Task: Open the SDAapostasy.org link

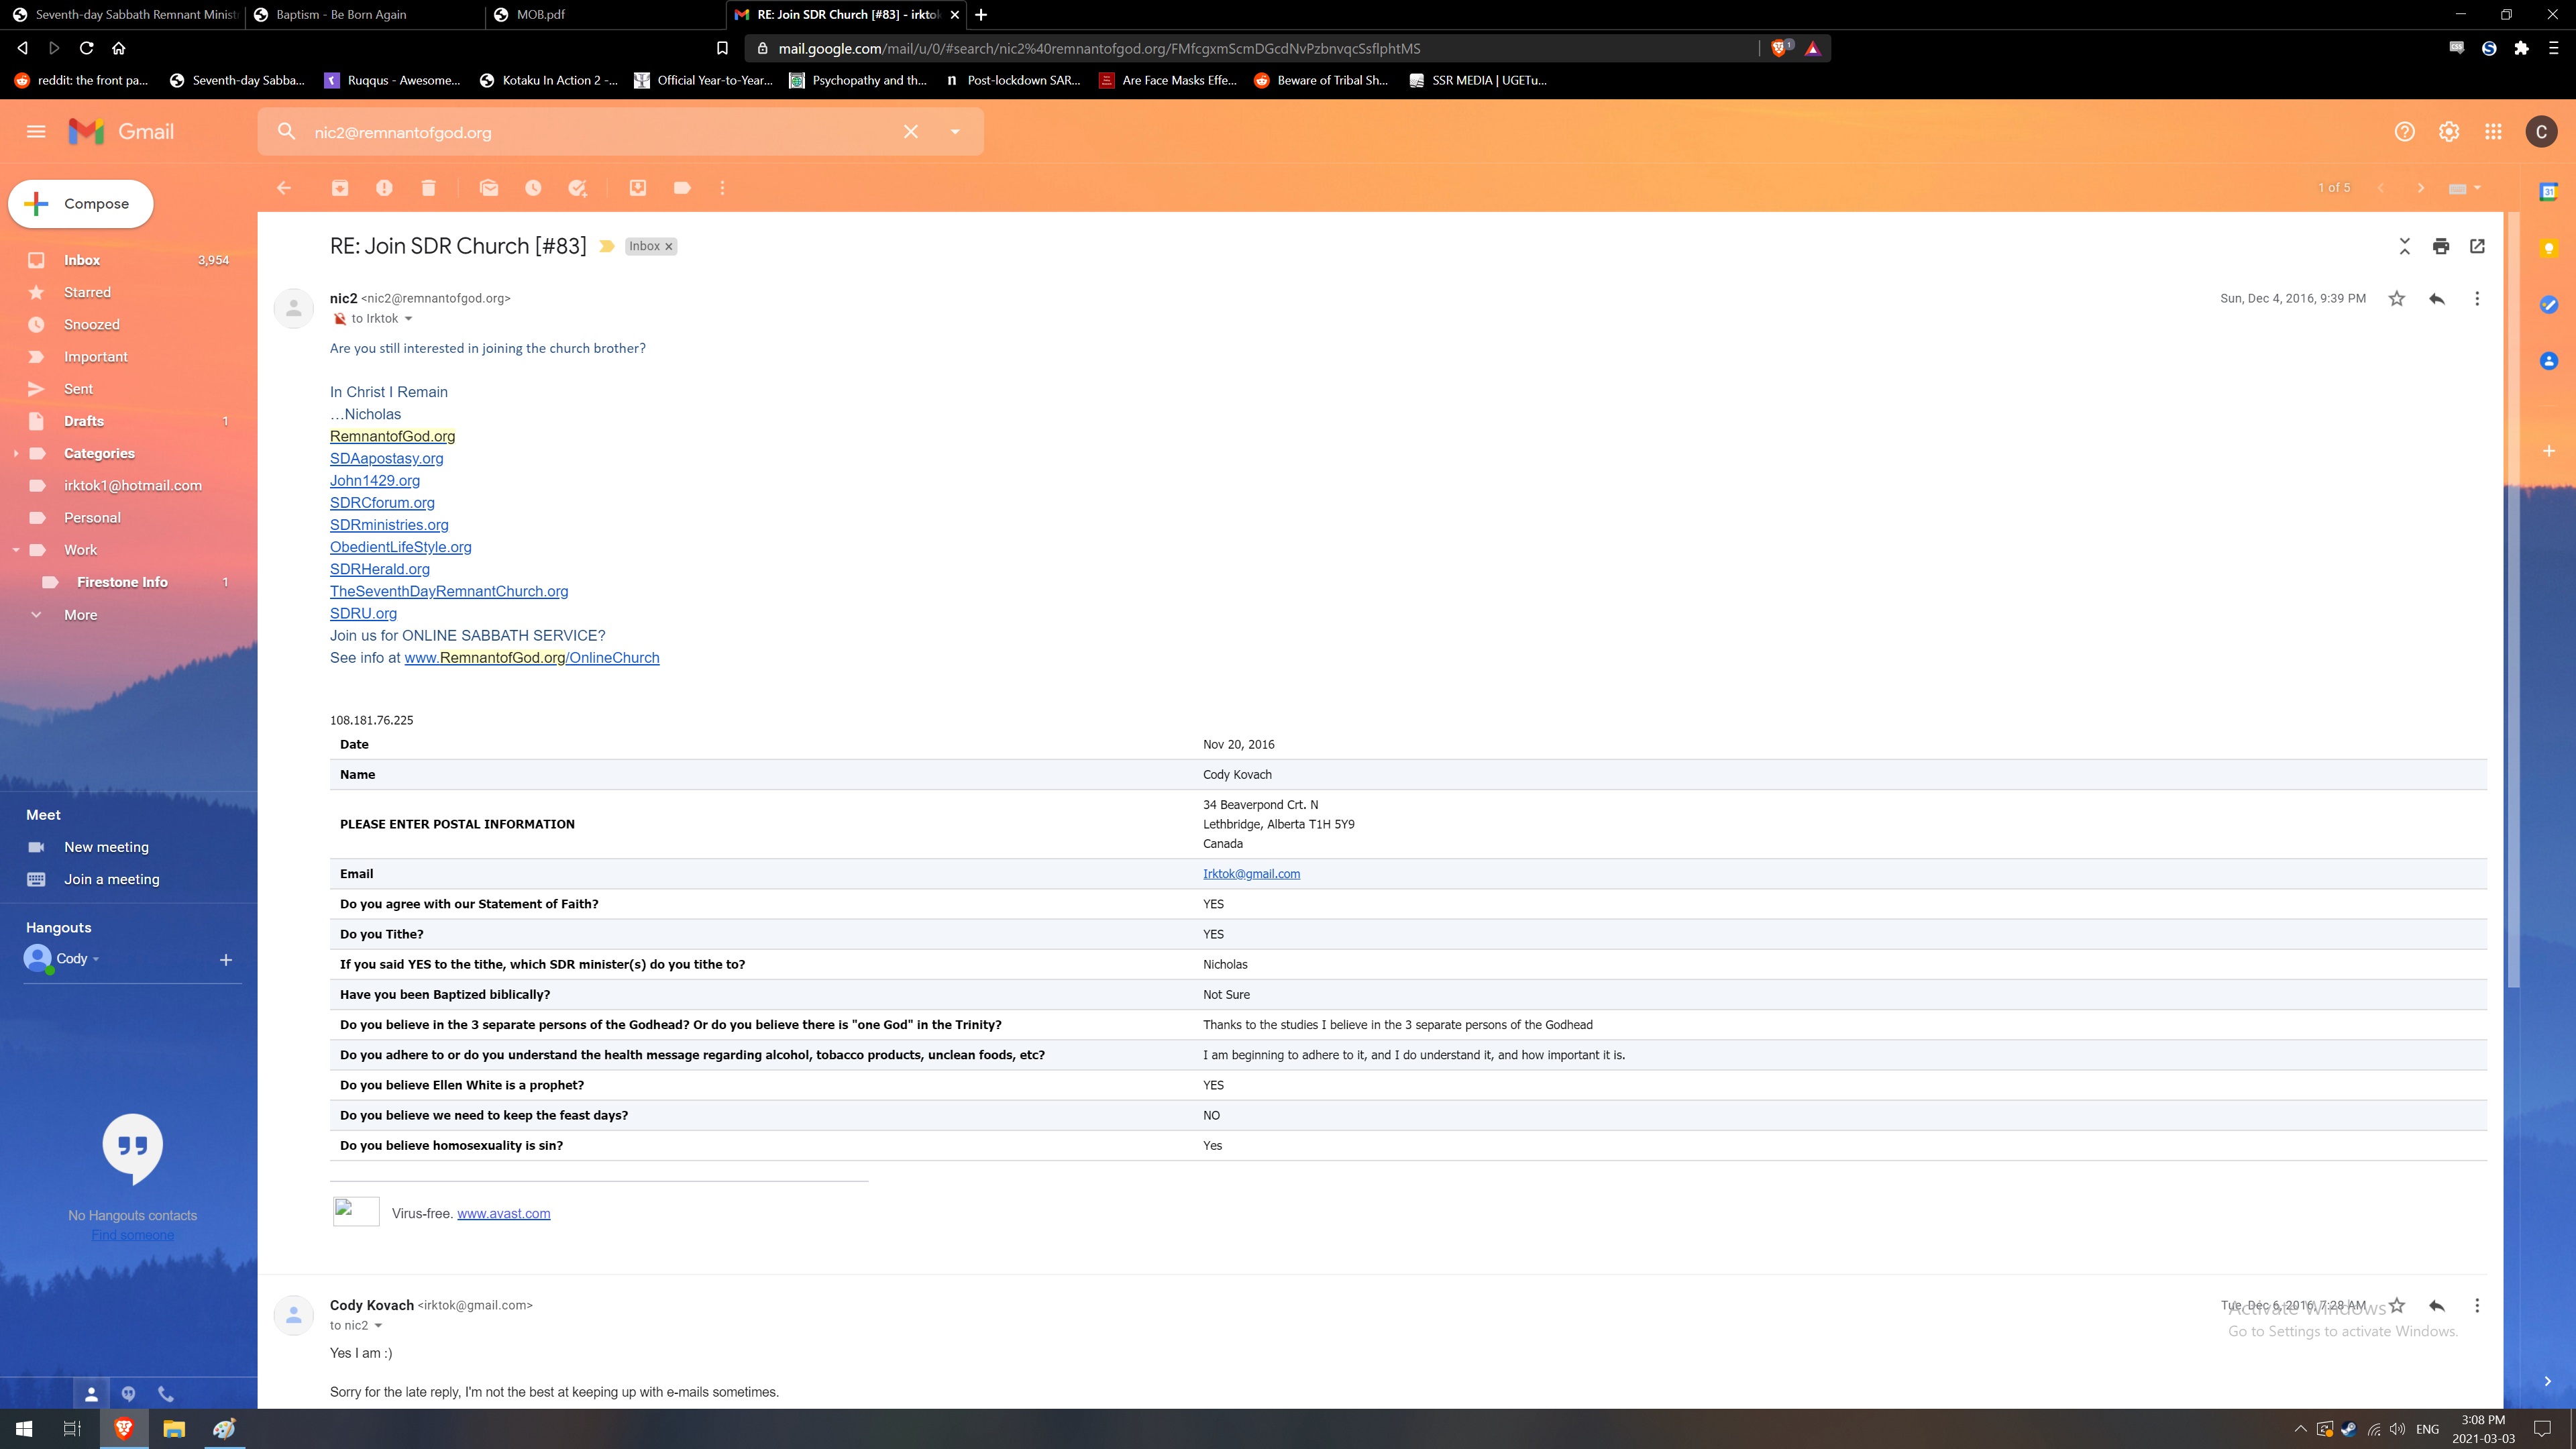Action: [x=386, y=459]
